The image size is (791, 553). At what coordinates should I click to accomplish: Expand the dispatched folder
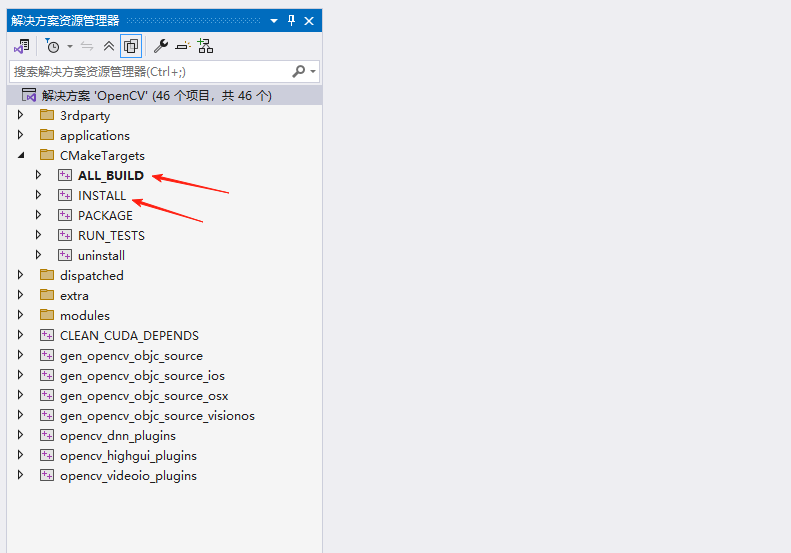pyautogui.click(x=20, y=275)
